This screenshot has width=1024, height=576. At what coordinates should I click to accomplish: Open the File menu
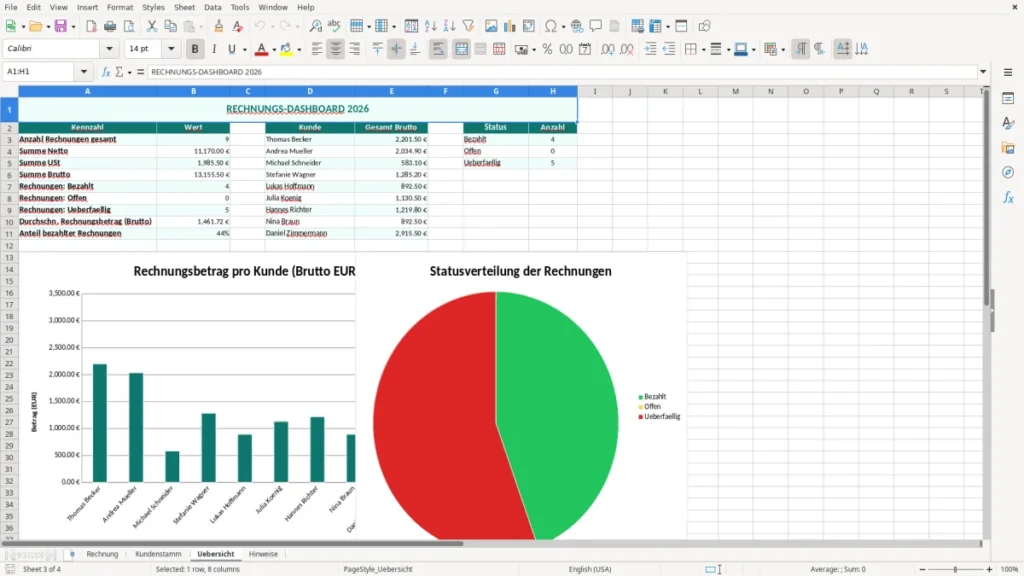click(11, 7)
